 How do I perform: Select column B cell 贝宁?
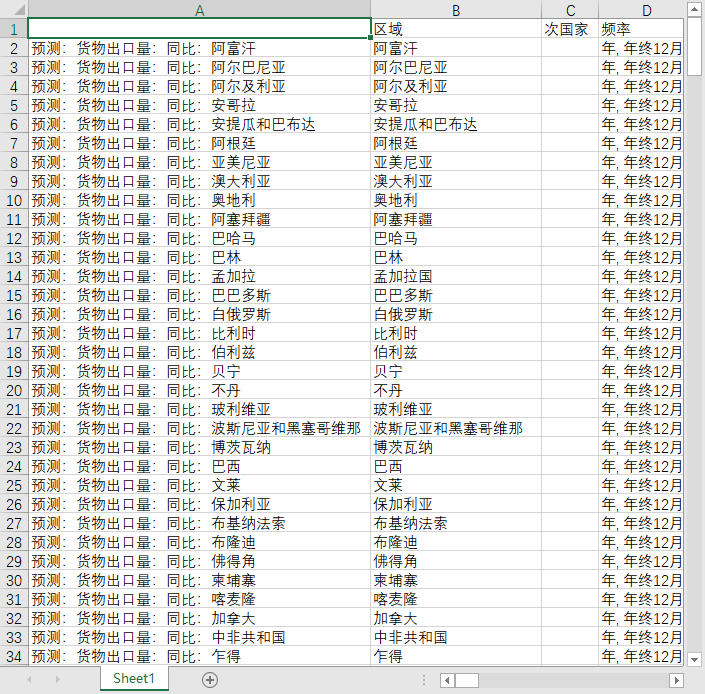coord(456,371)
